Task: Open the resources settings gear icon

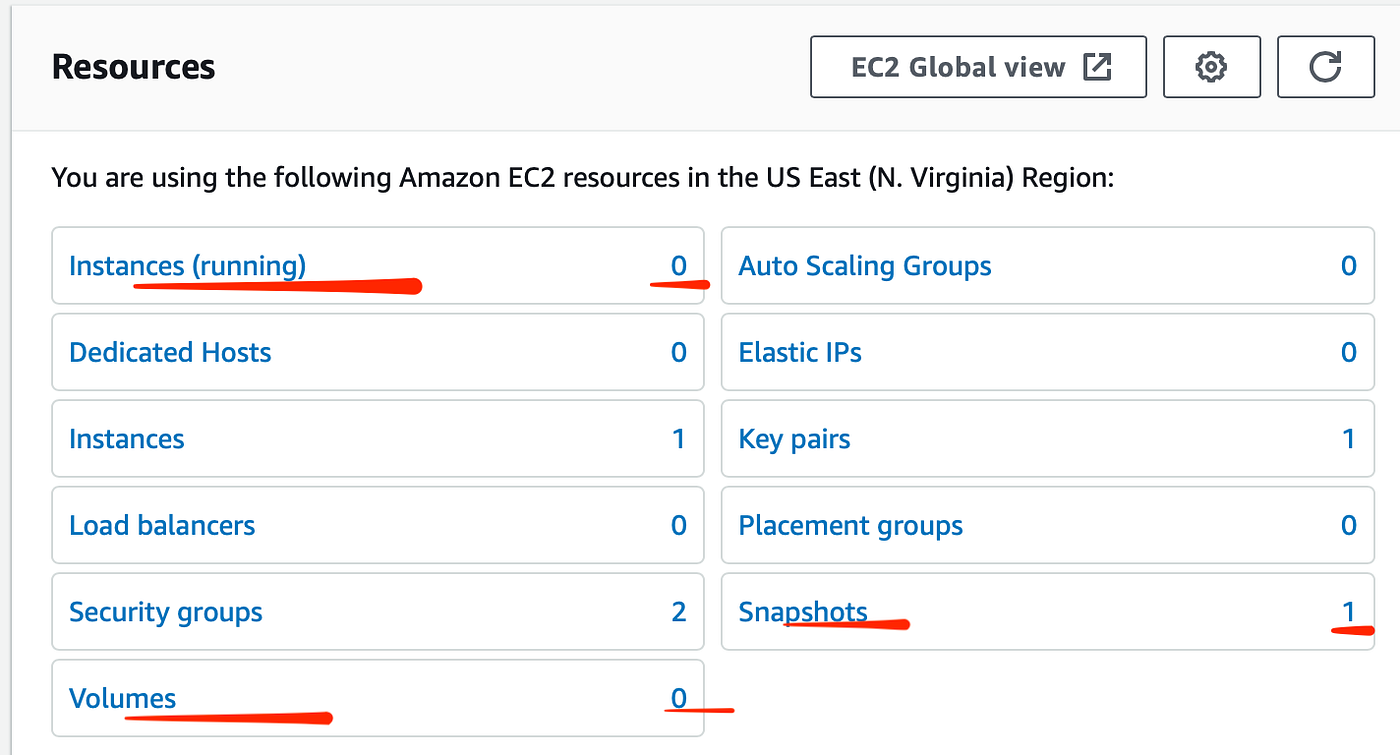Action: click(x=1211, y=67)
